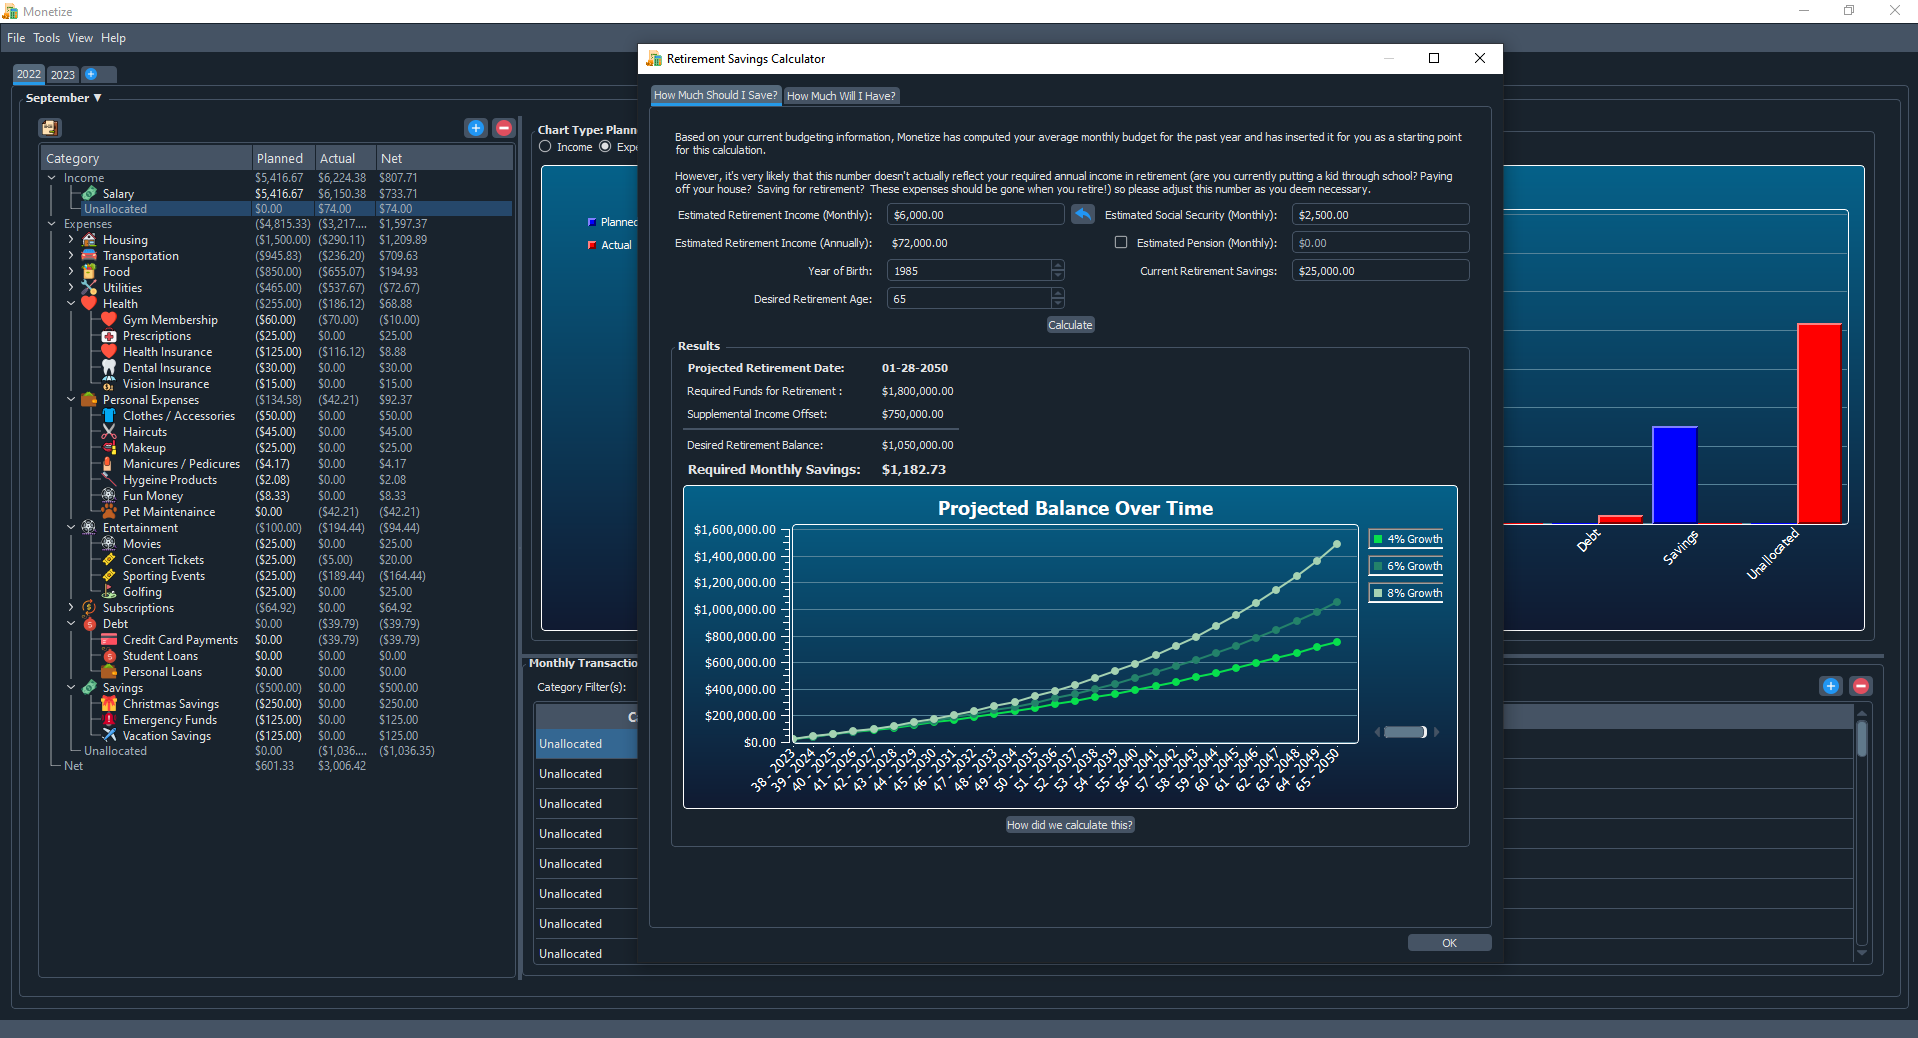Collapse the Personal Expenses node

pyautogui.click(x=71, y=400)
